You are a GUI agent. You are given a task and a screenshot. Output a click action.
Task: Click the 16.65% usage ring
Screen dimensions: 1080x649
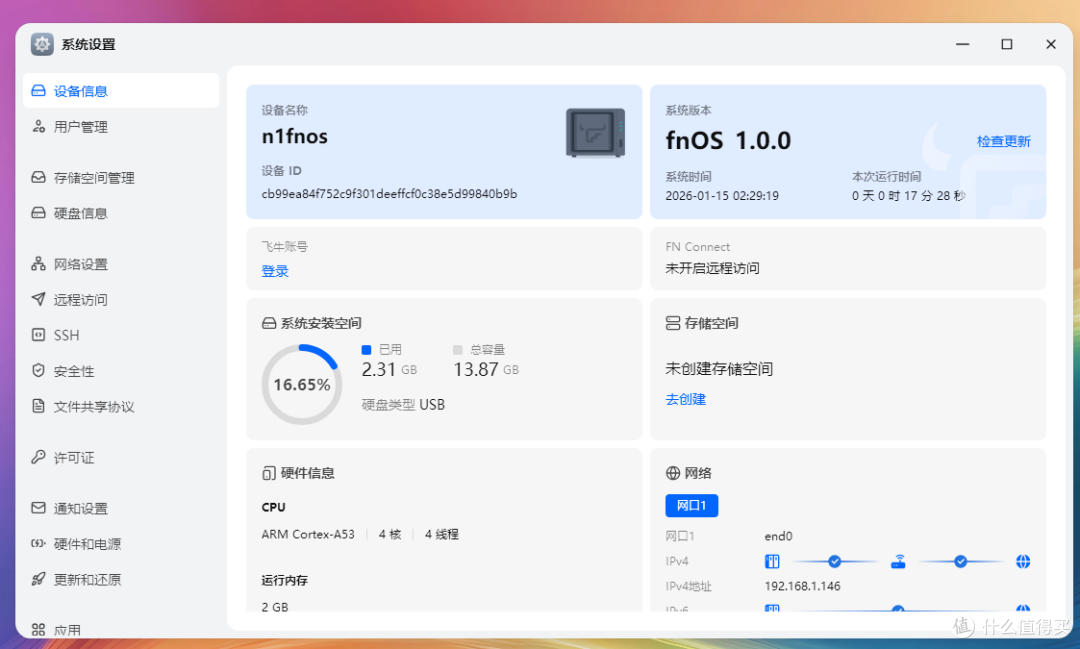(x=302, y=384)
